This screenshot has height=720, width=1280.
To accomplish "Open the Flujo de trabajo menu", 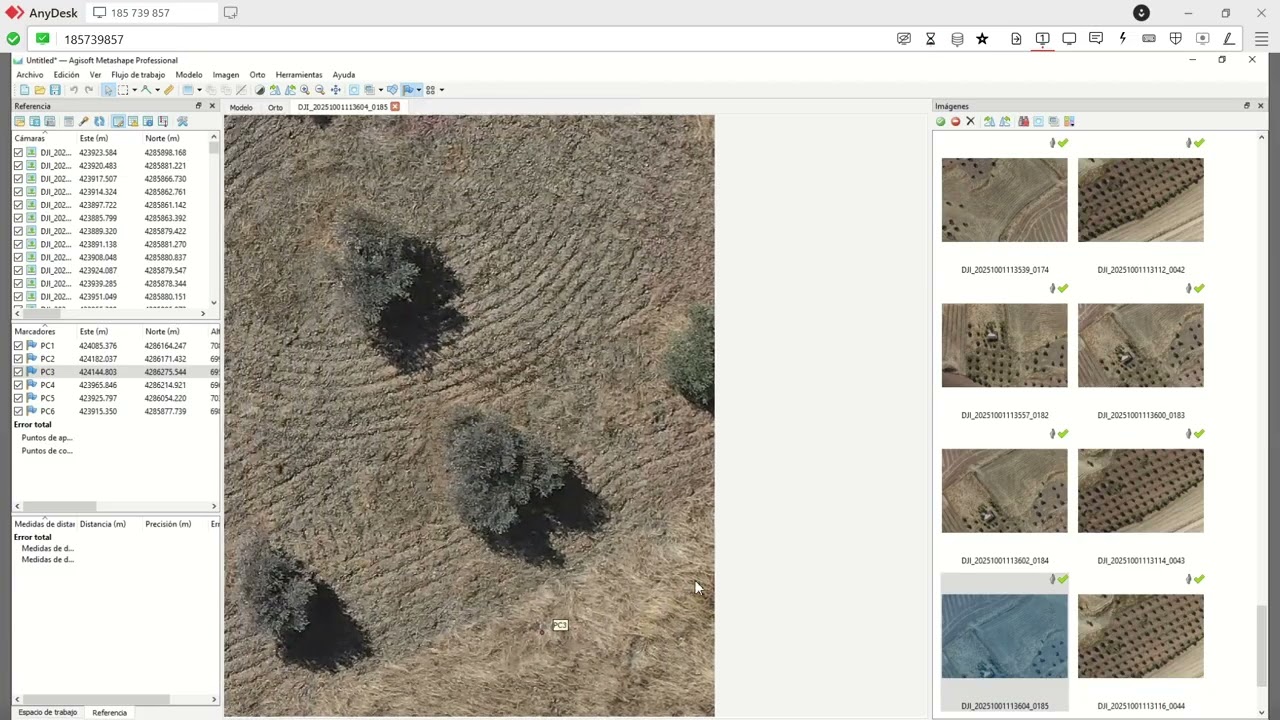I will (x=138, y=75).
